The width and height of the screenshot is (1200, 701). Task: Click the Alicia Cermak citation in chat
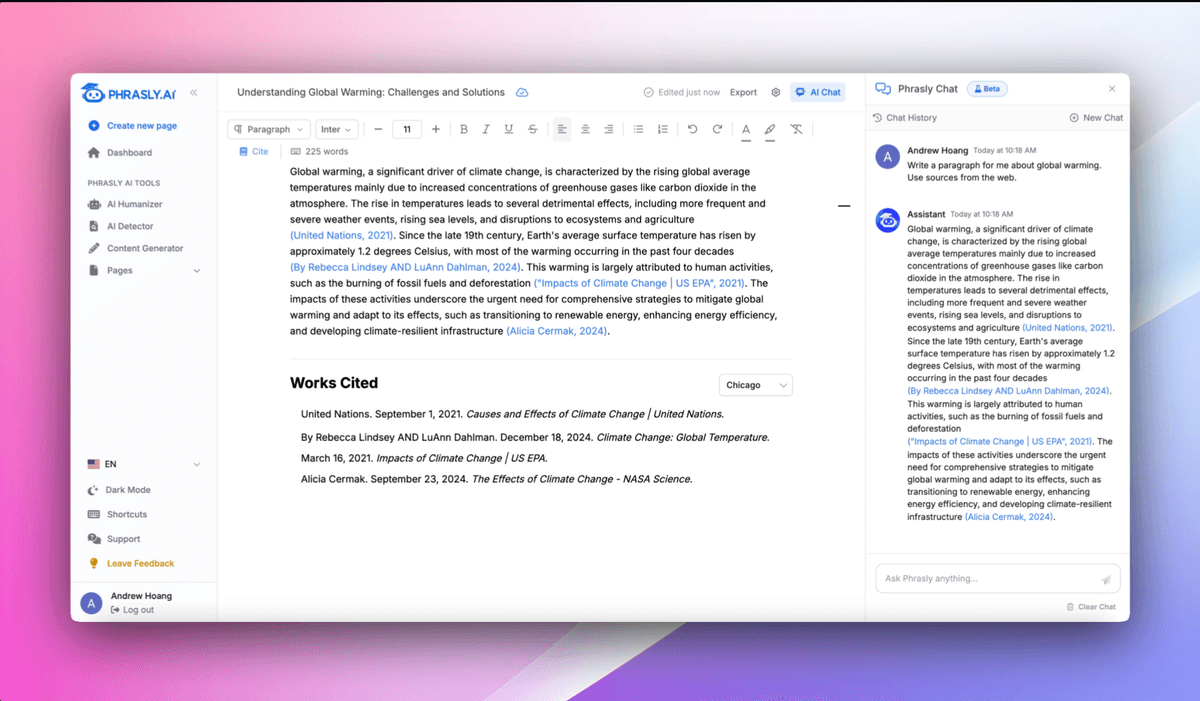click(1009, 517)
